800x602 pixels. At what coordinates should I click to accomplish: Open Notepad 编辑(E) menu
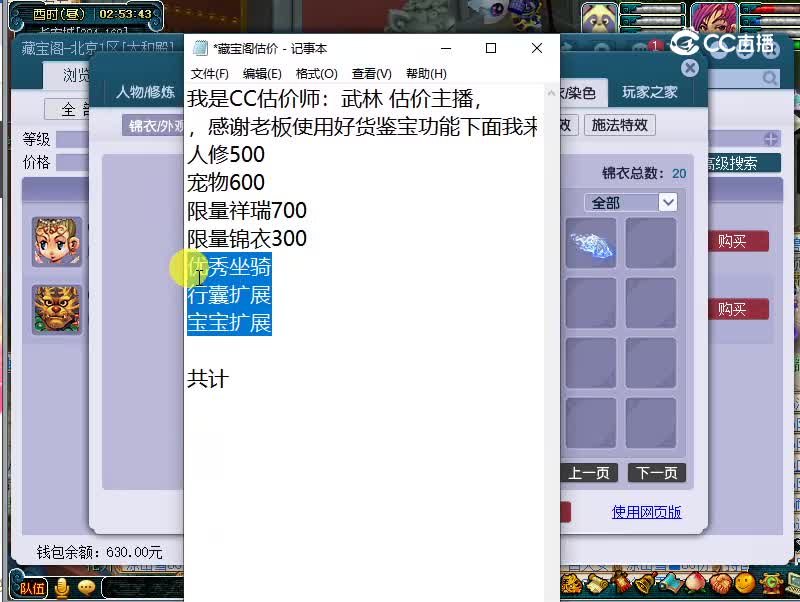(262, 74)
